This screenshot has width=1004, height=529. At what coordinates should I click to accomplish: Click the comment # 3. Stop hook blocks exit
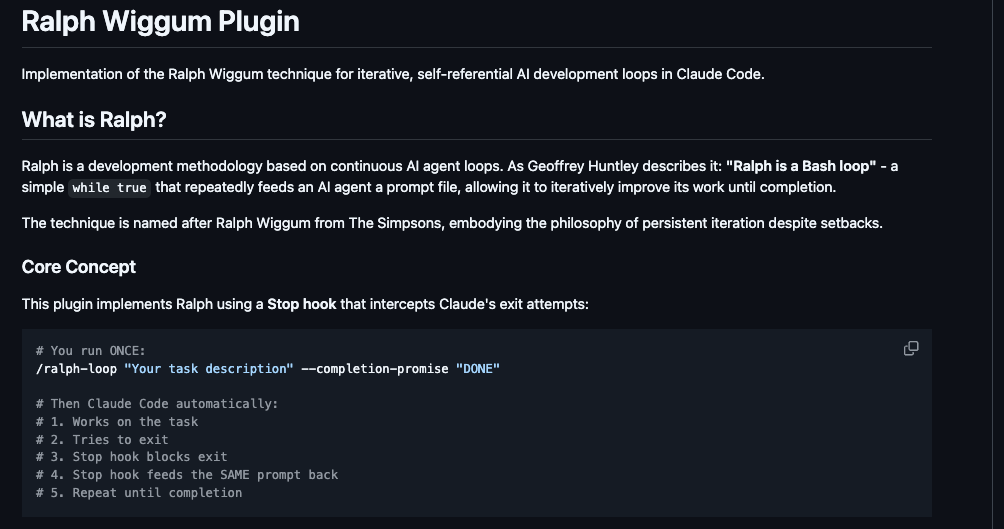132,457
